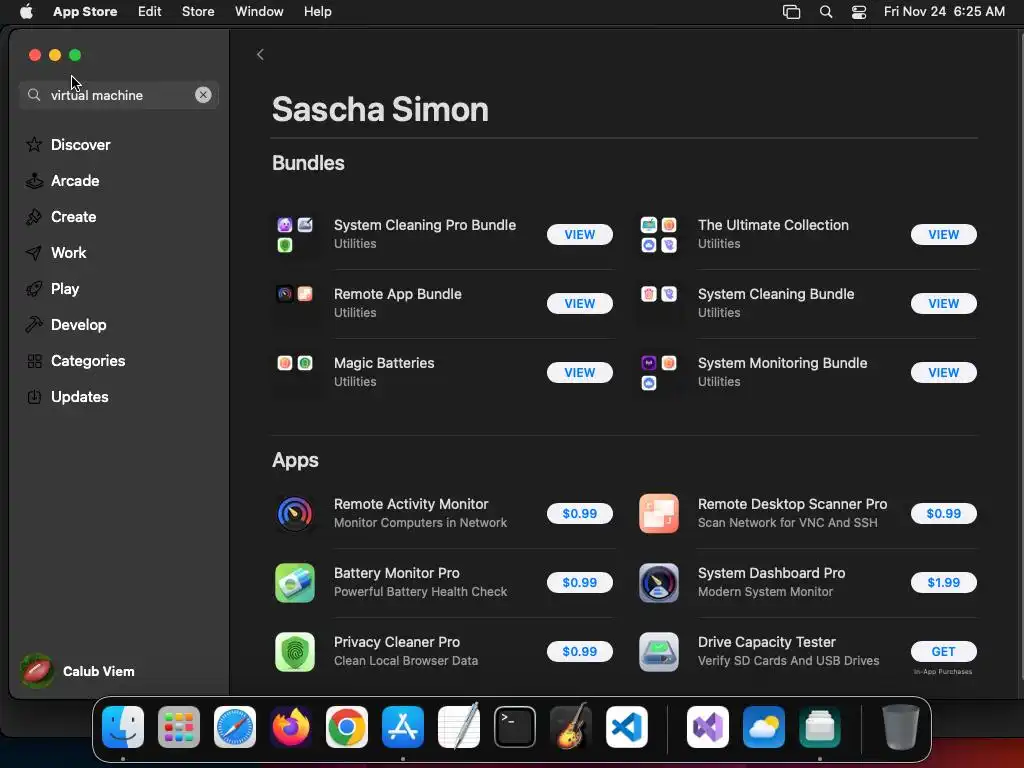
Task: Clear the search field with the X button
Action: pos(203,95)
